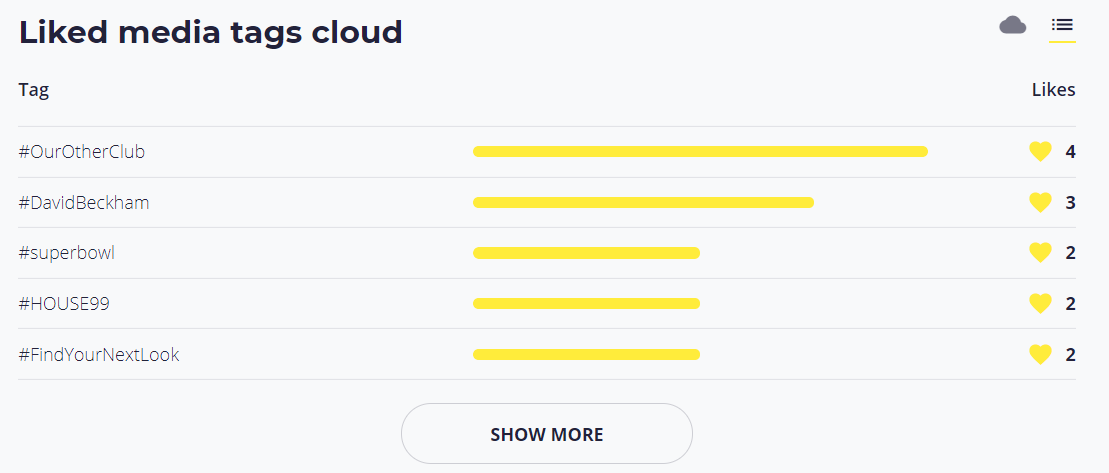
Task: Click heart icon for #OurOtherClub
Action: (1040, 151)
